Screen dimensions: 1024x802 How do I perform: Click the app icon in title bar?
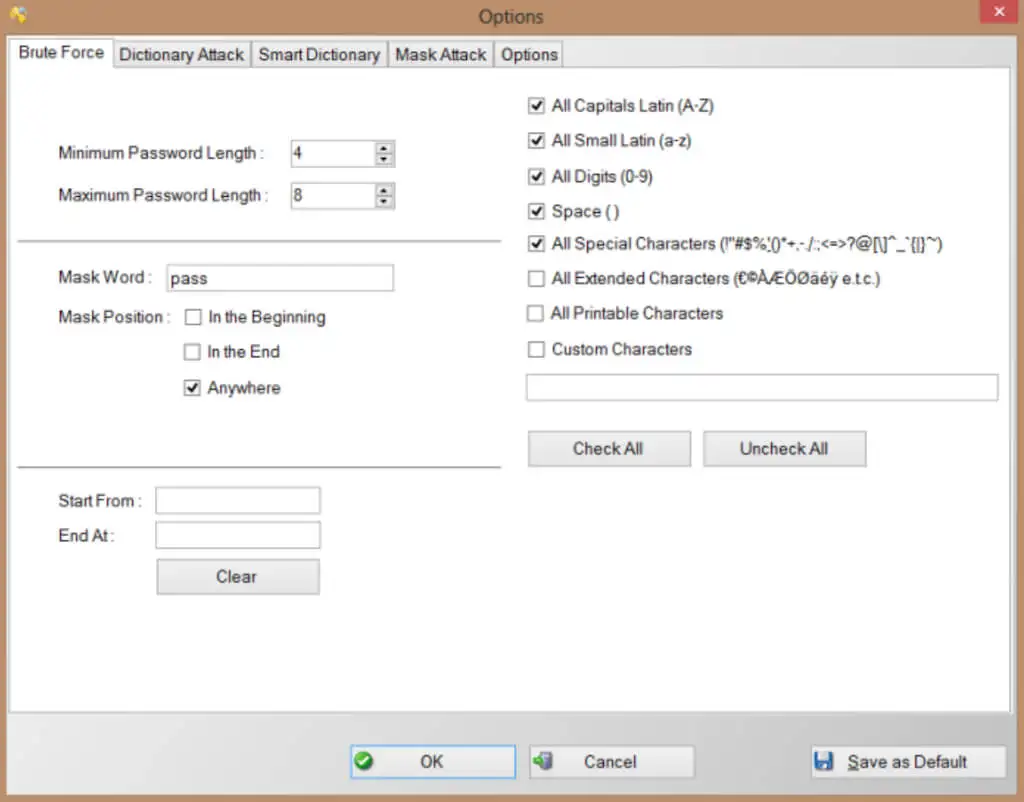[18, 14]
